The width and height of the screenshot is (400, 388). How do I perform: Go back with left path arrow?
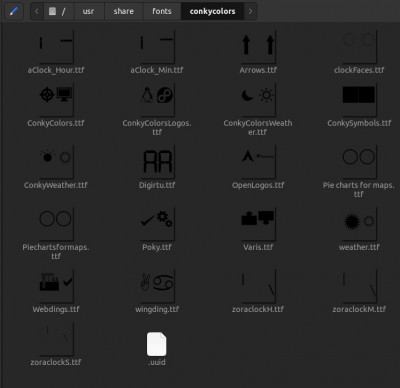pos(37,11)
